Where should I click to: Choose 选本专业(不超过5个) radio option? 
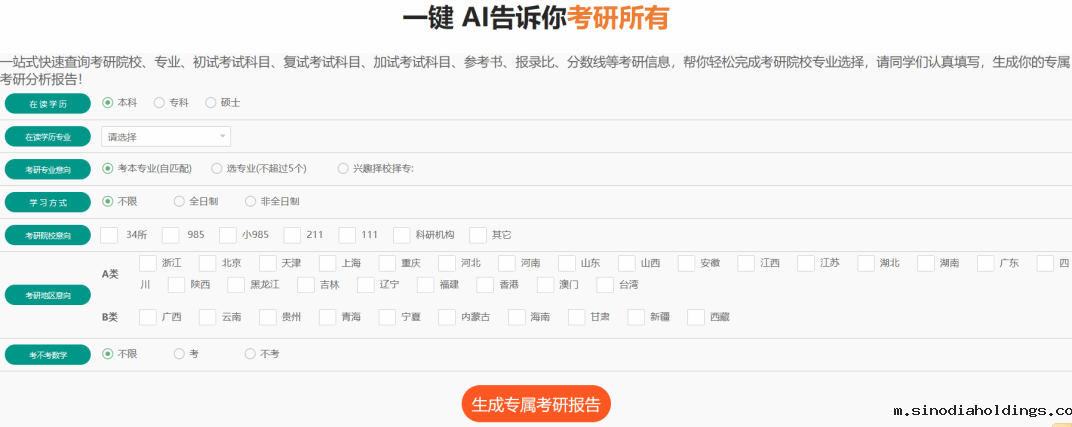point(217,168)
